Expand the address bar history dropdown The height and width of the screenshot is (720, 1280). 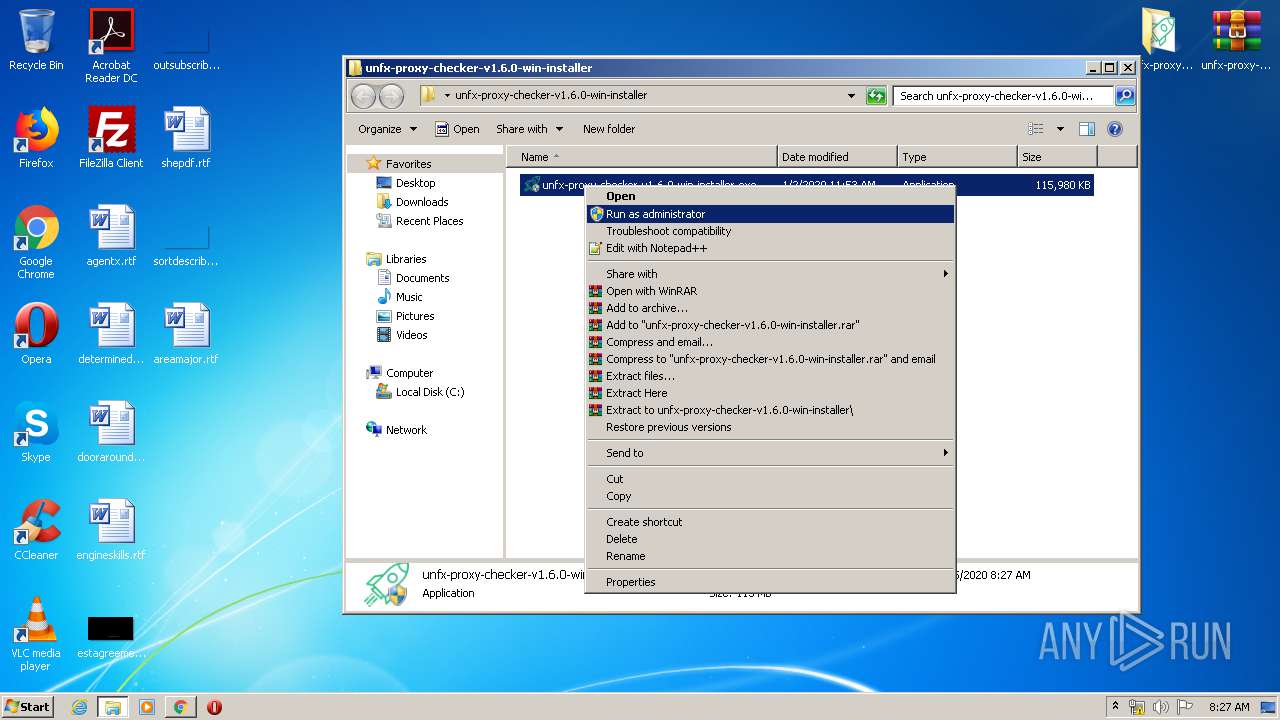[x=851, y=96]
